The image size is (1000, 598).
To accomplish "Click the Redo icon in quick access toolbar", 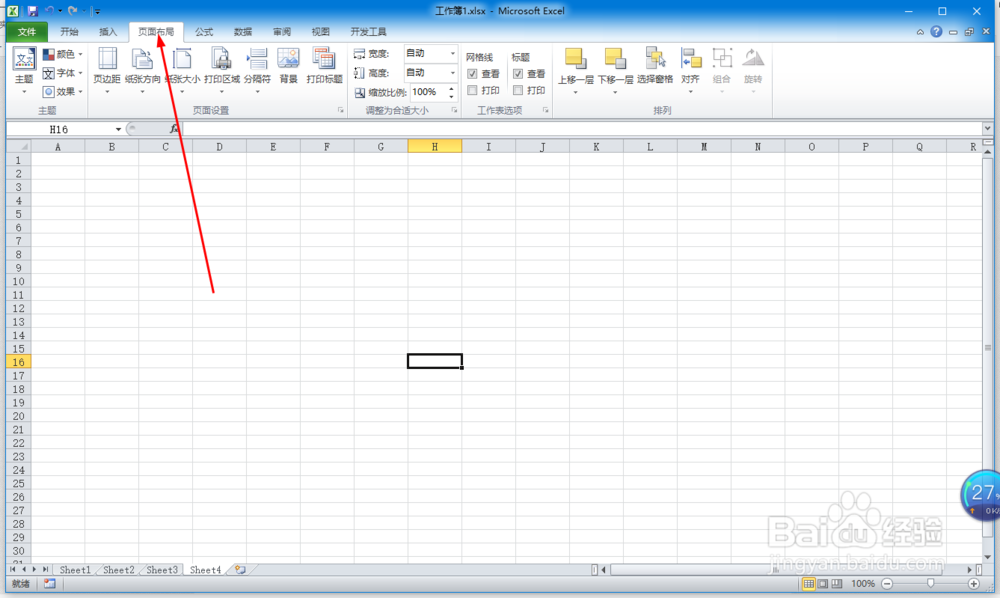I will pos(73,11).
